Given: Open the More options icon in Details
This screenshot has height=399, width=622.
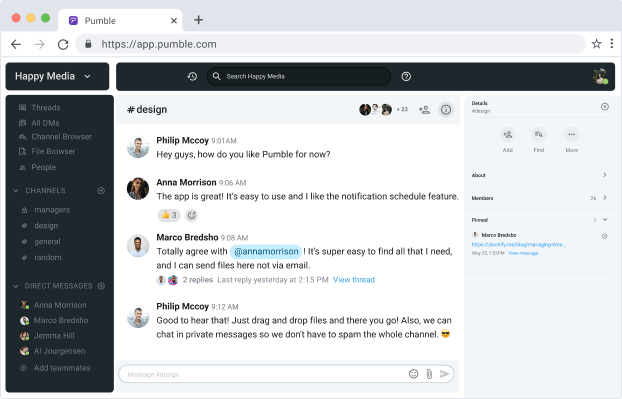Looking at the screenshot, I should tap(571, 134).
